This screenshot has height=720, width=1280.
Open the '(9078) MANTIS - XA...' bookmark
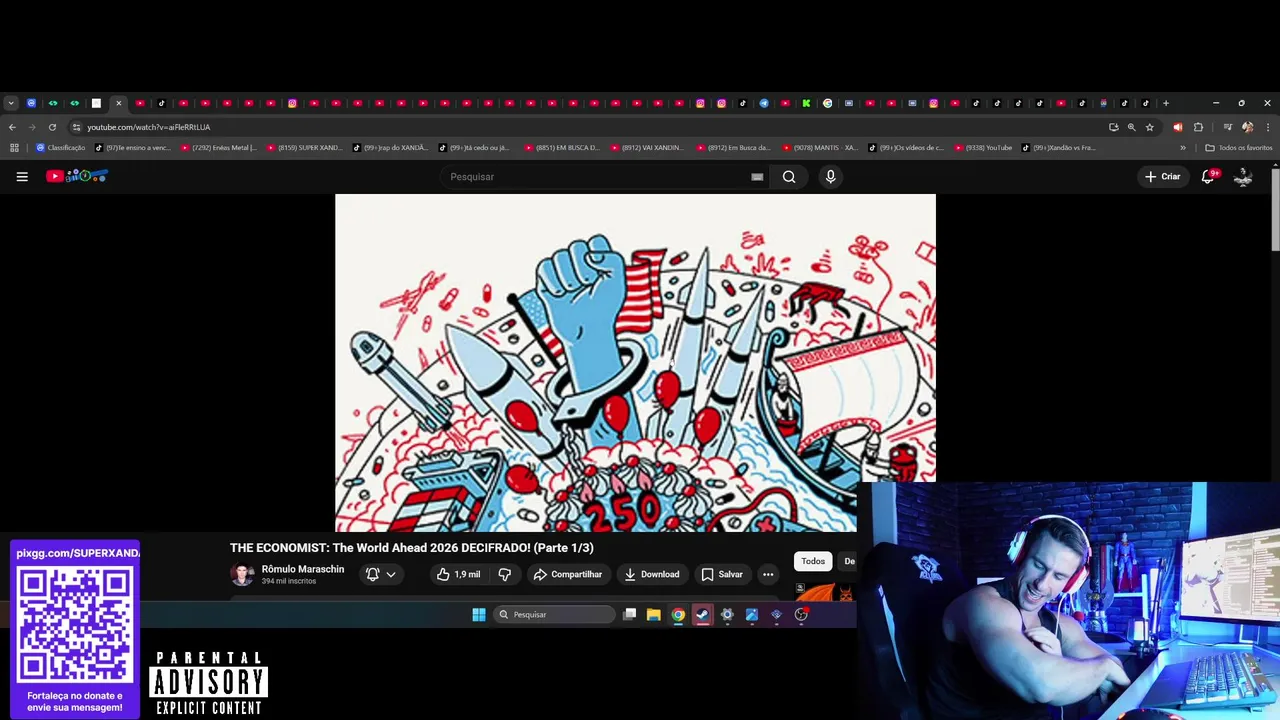(x=821, y=148)
